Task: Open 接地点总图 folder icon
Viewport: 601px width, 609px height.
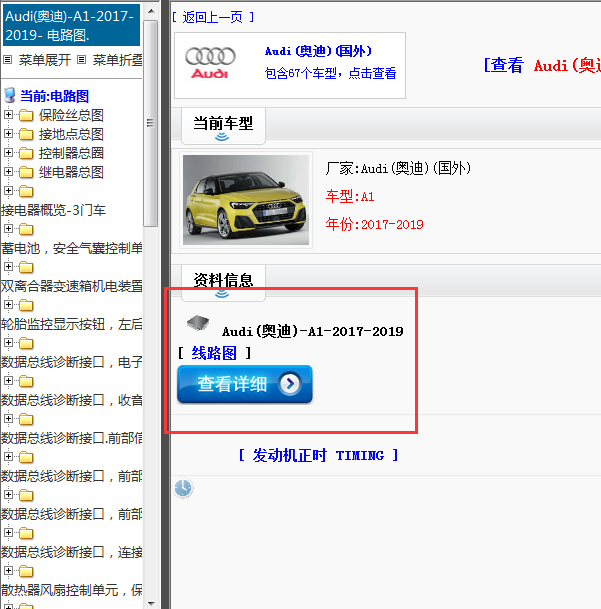Action: pos(26,134)
